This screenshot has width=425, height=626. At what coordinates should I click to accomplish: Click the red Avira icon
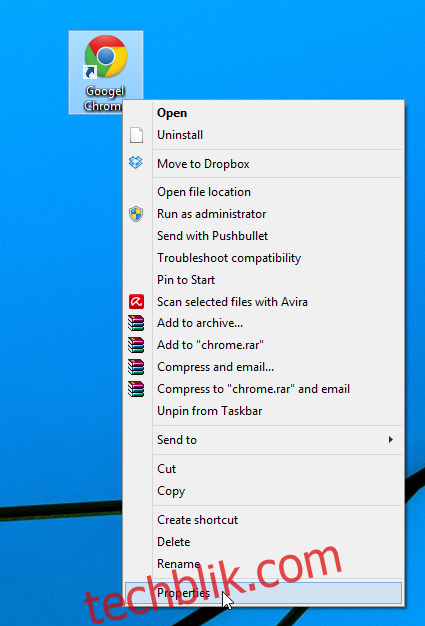tap(136, 302)
